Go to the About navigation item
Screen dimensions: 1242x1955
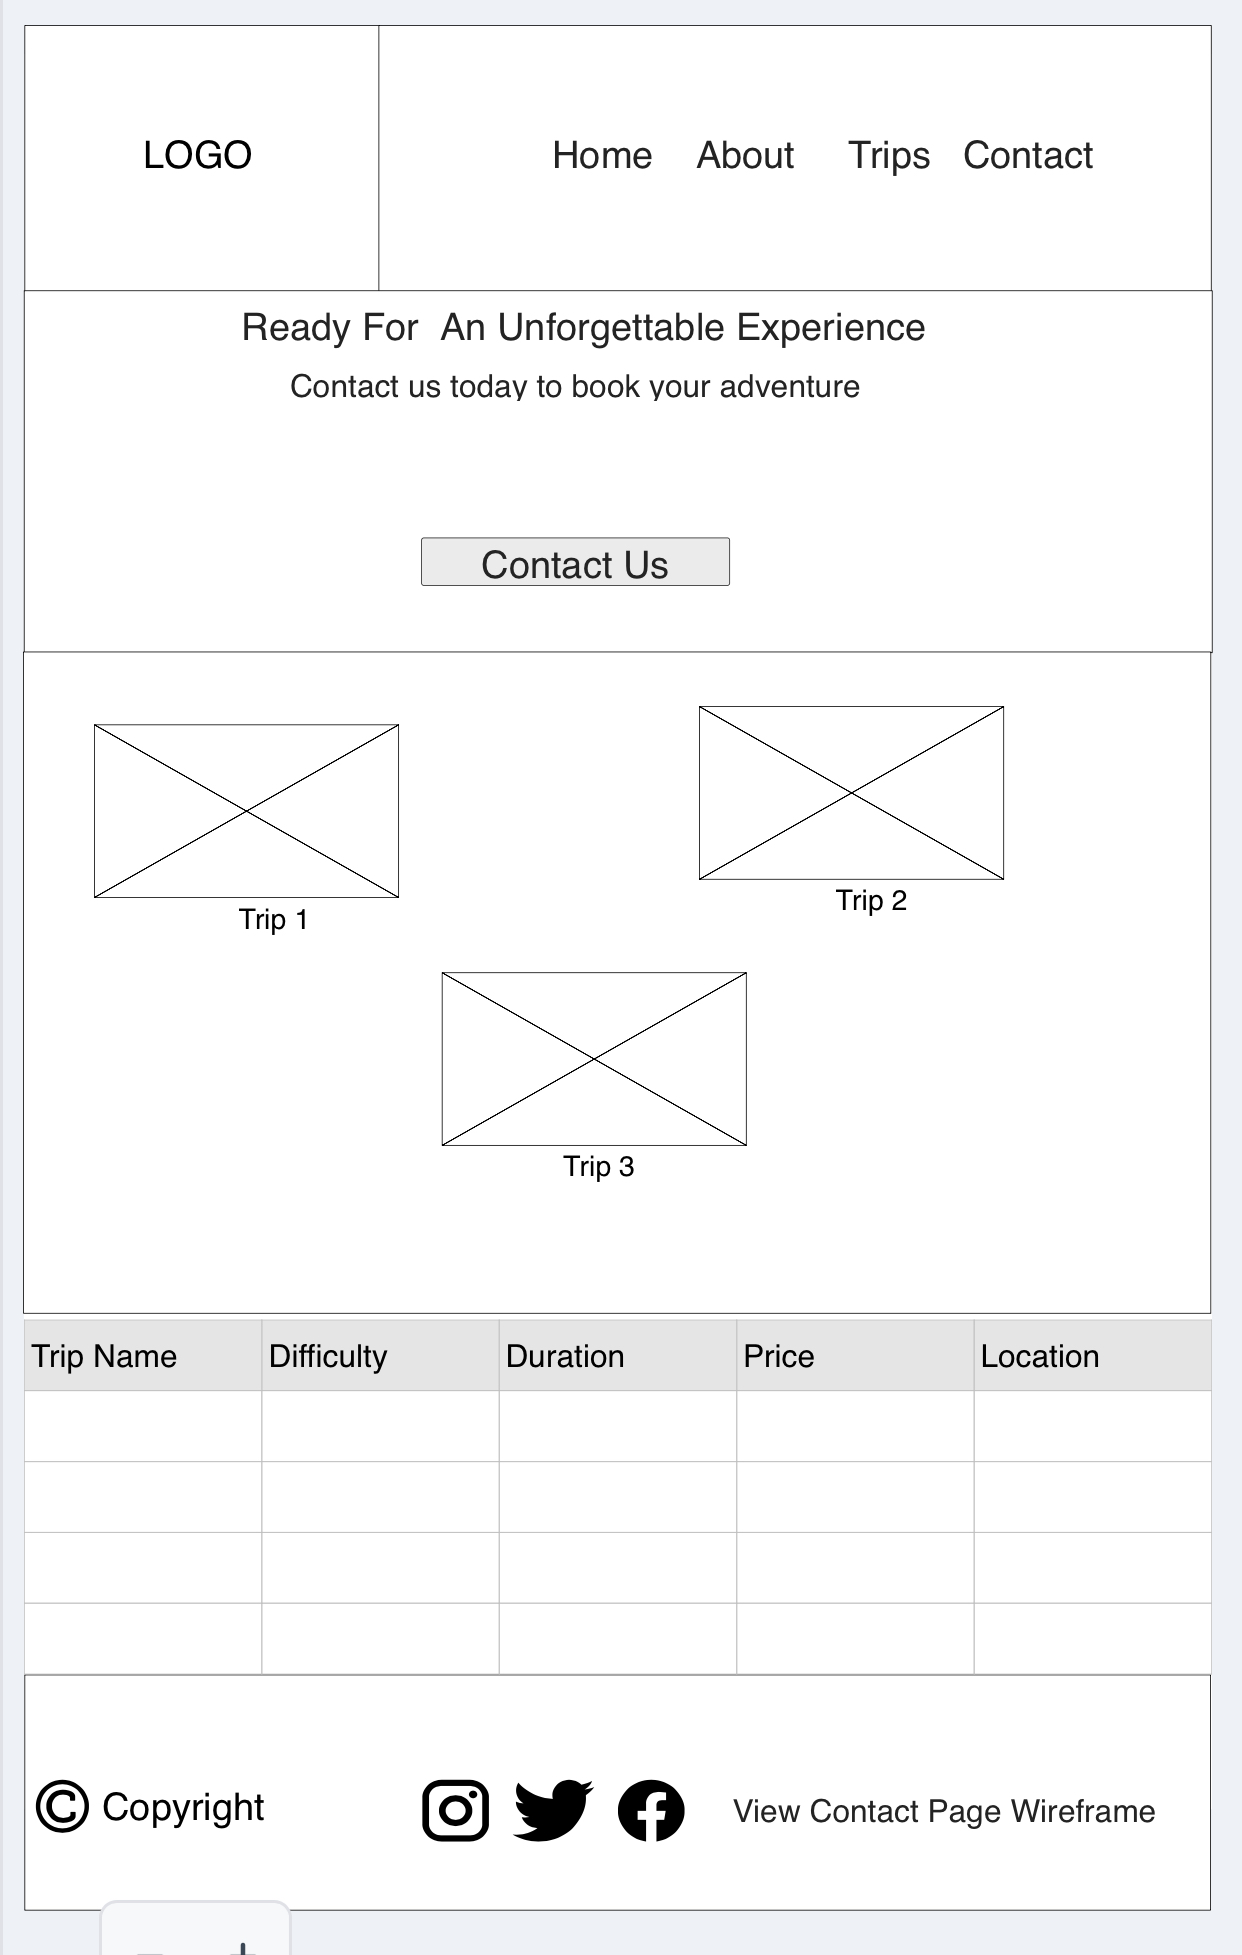[x=745, y=156]
